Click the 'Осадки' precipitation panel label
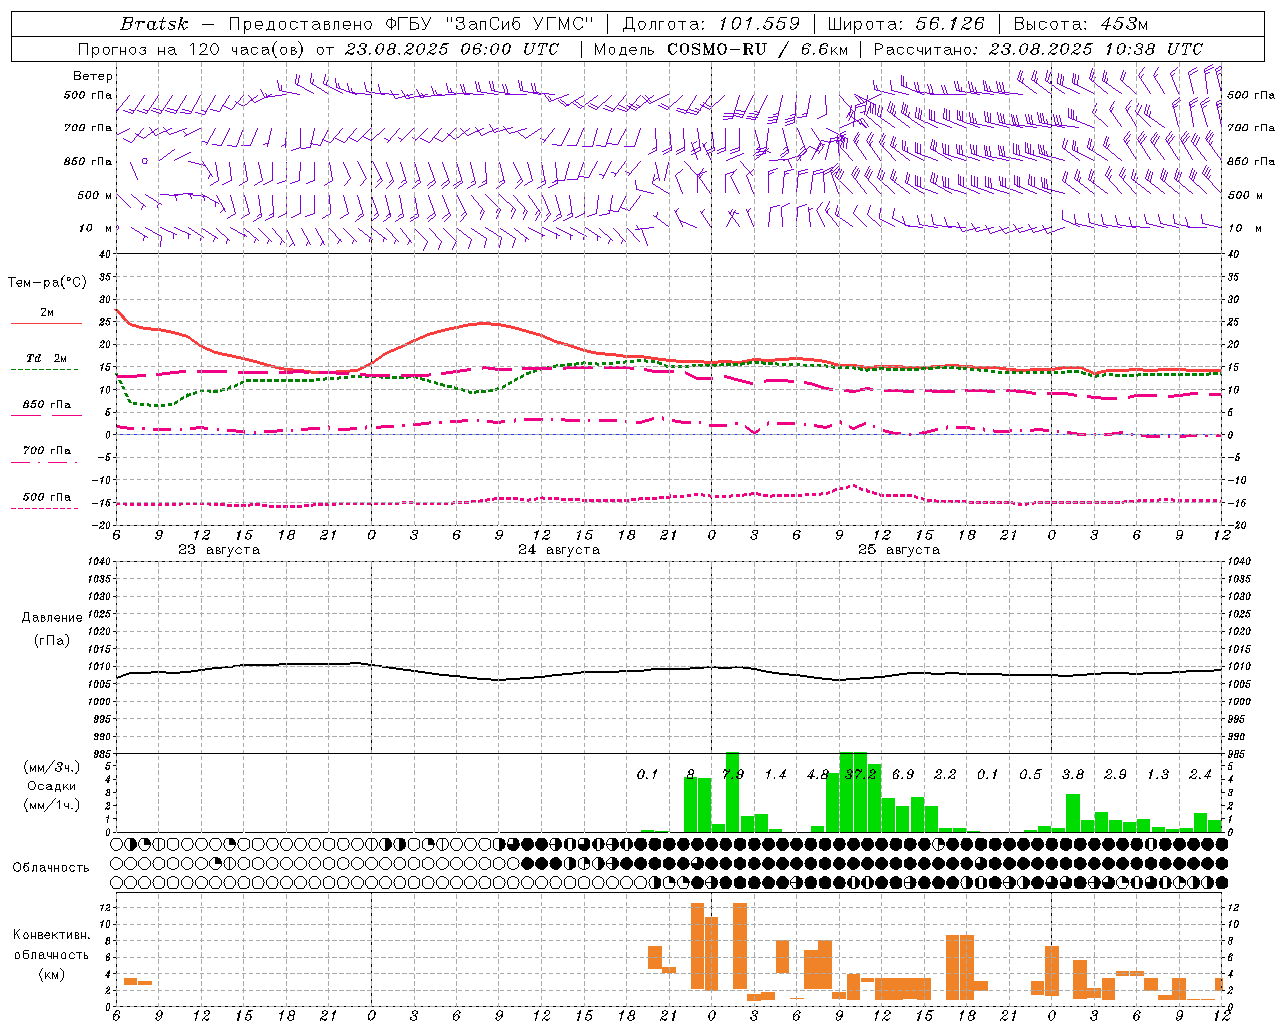Screen dimensions: 1280x1024 (52, 786)
